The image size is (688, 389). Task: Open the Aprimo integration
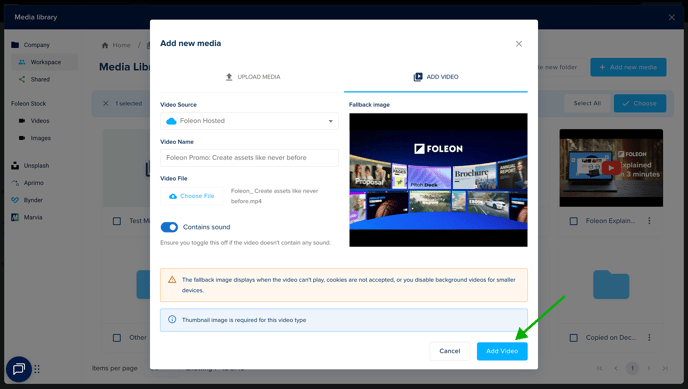[28, 183]
